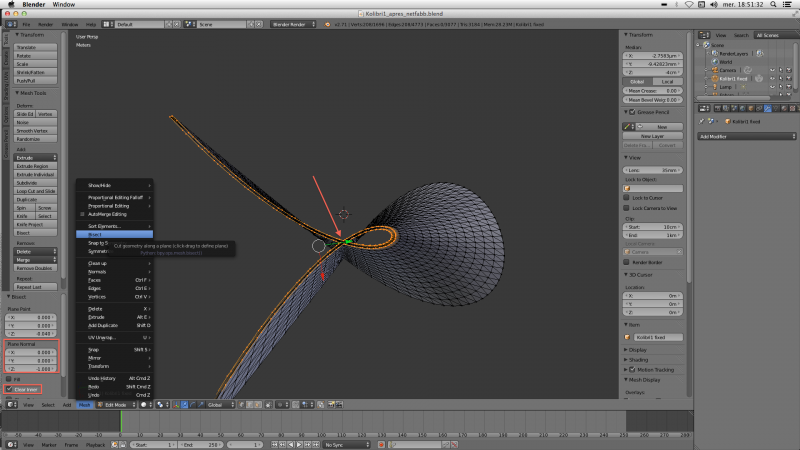This screenshot has height=450, width=800.
Task: Open the Constraints chain tab icon
Action: [x=759, y=108]
